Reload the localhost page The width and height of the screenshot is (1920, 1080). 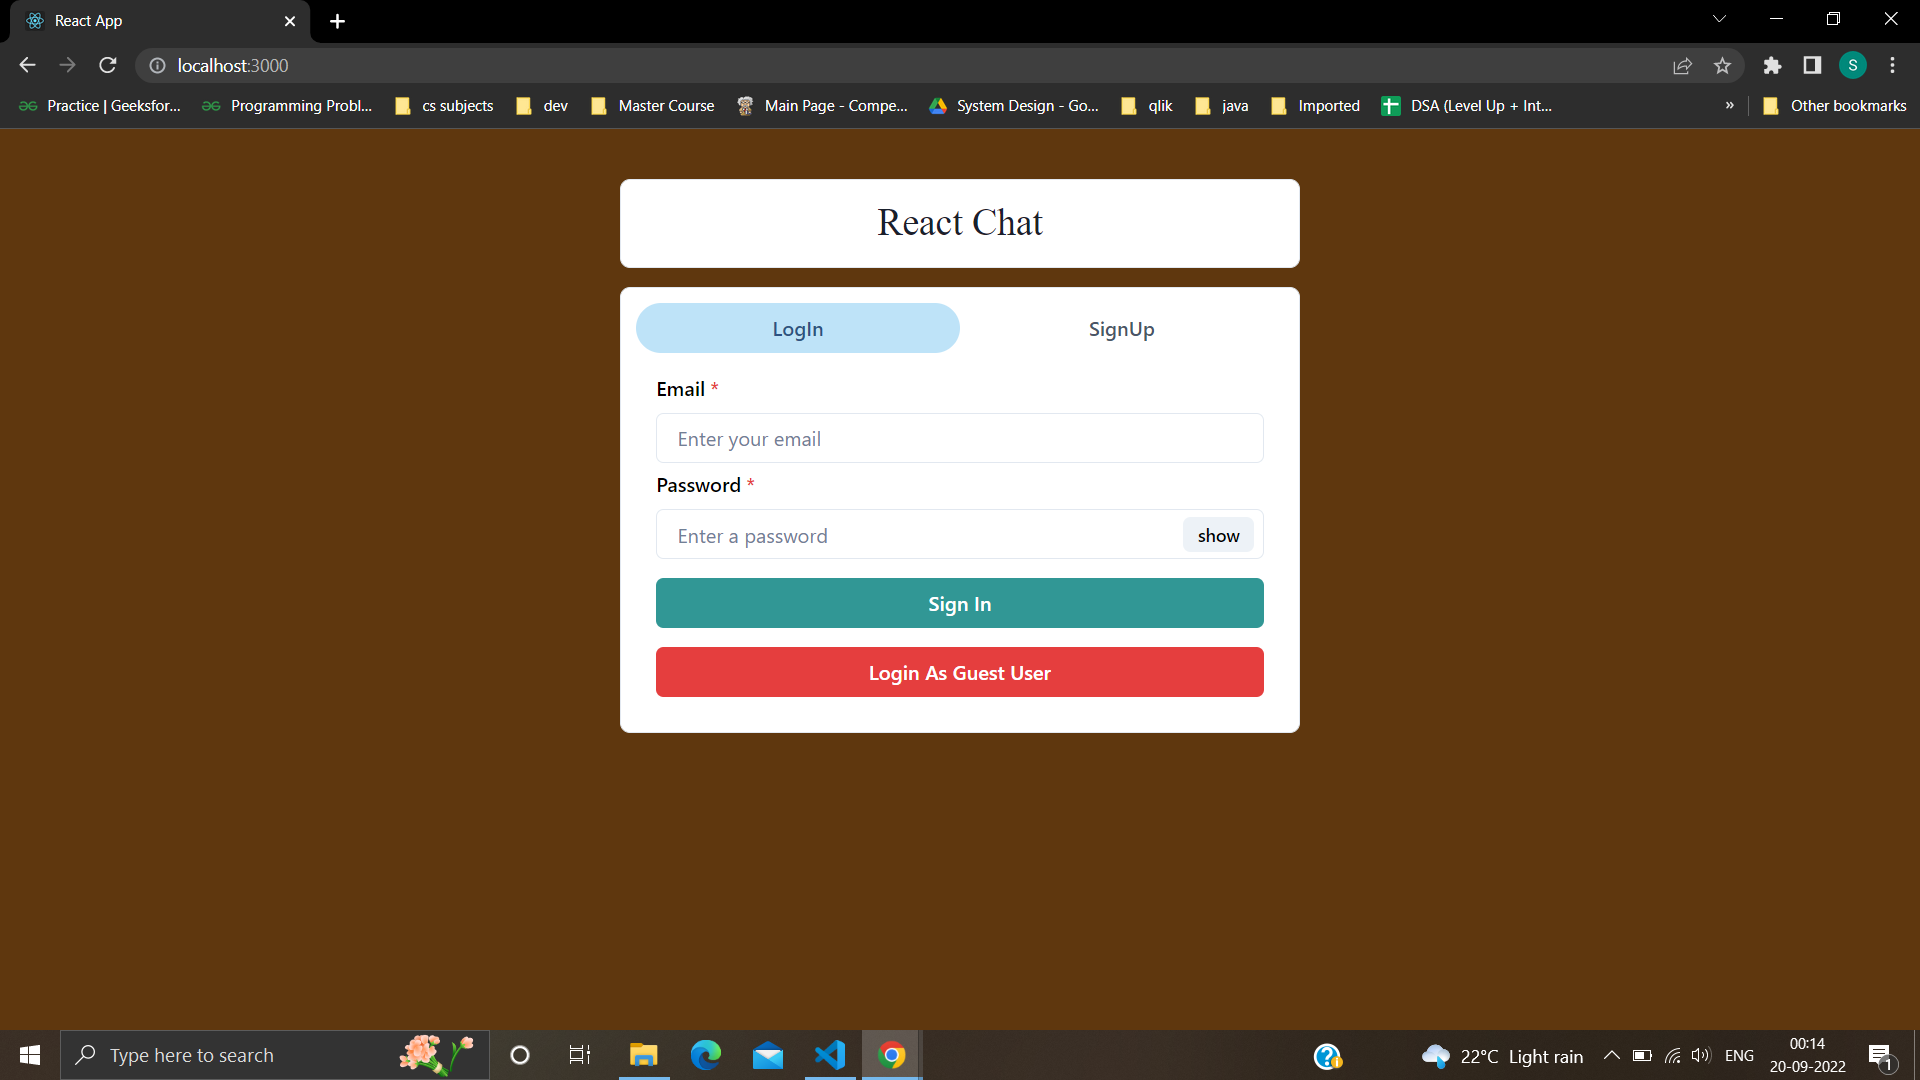pyautogui.click(x=108, y=65)
